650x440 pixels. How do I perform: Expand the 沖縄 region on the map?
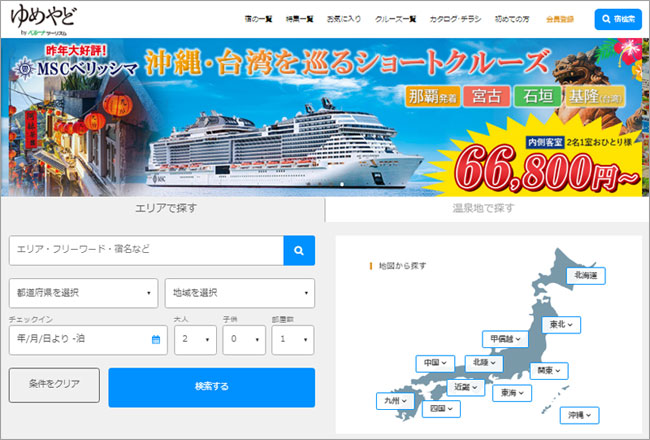(580, 415)
